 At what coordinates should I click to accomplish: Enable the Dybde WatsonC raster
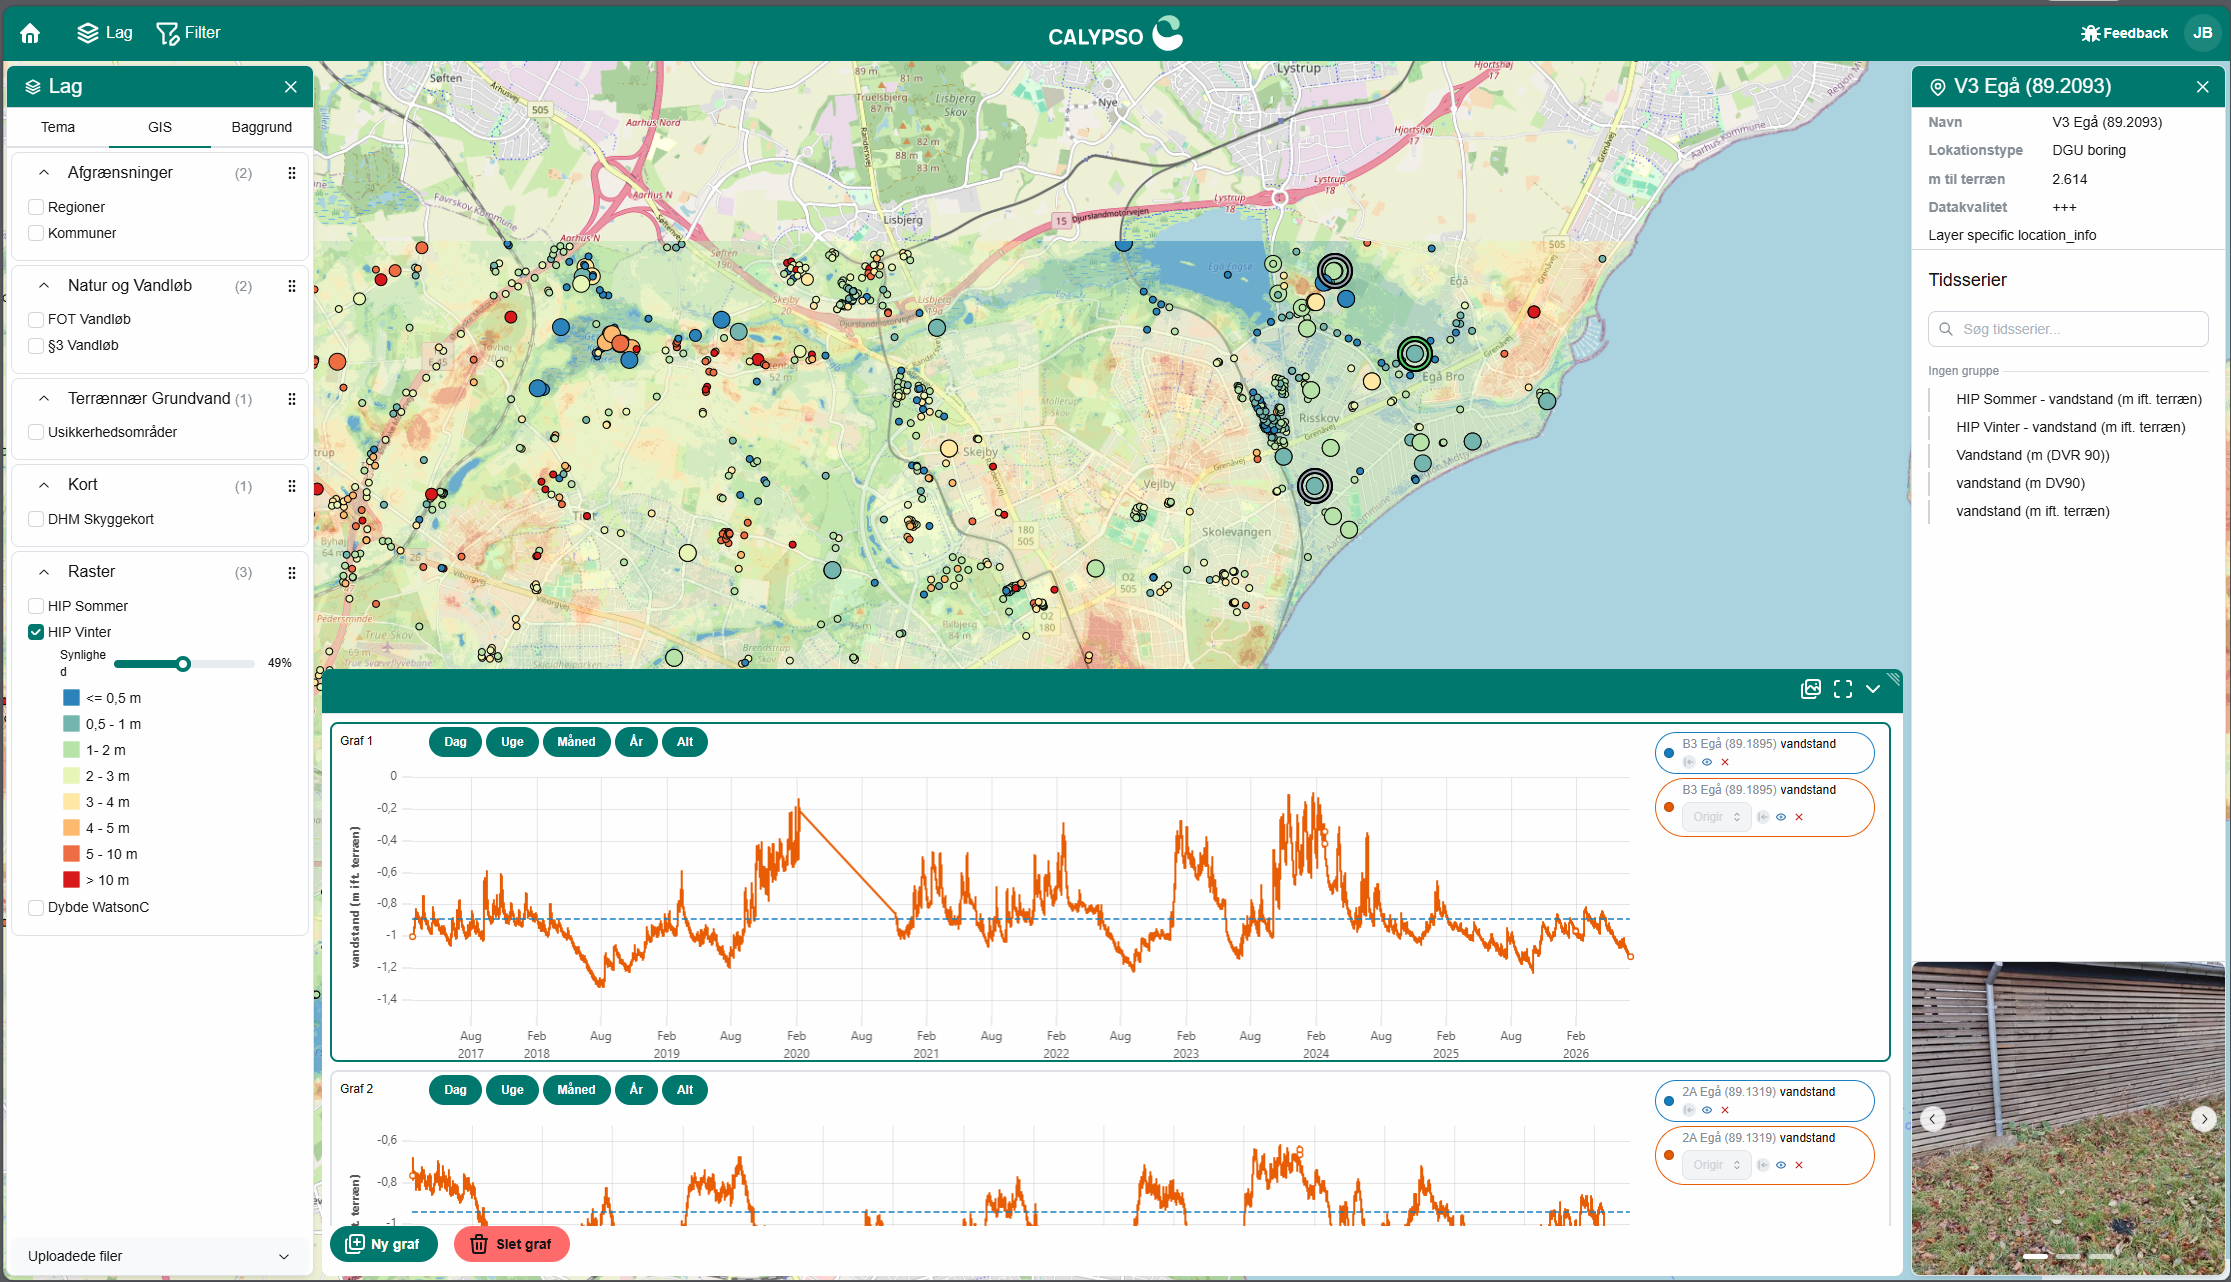(x=36, y=907)
